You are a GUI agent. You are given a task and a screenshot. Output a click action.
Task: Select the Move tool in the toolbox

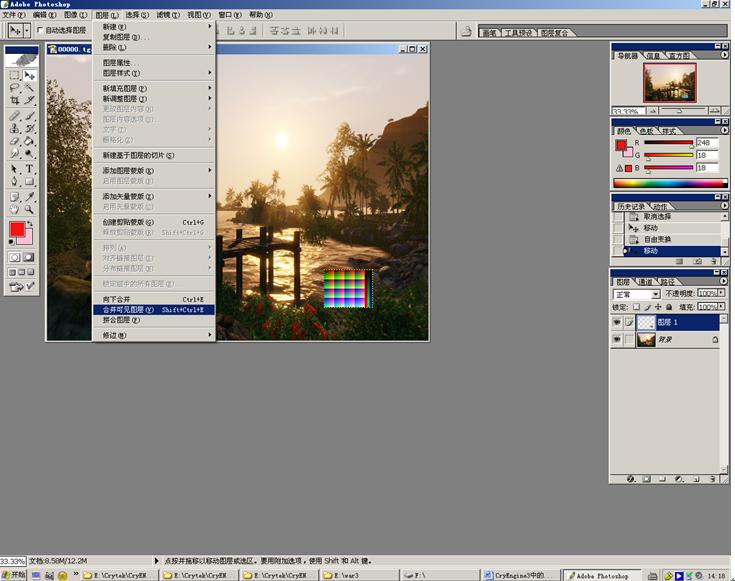click(x=30, y=75)
